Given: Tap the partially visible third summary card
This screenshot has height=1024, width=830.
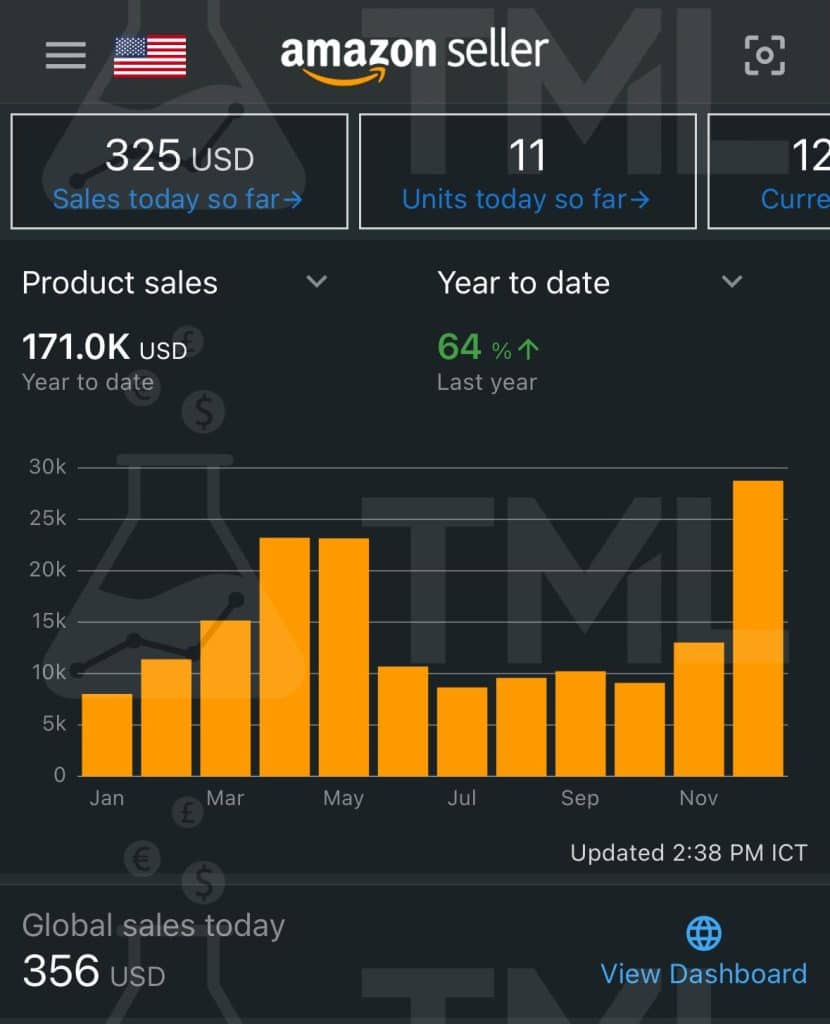Looking at the screenshot, I should coord(770,171).
